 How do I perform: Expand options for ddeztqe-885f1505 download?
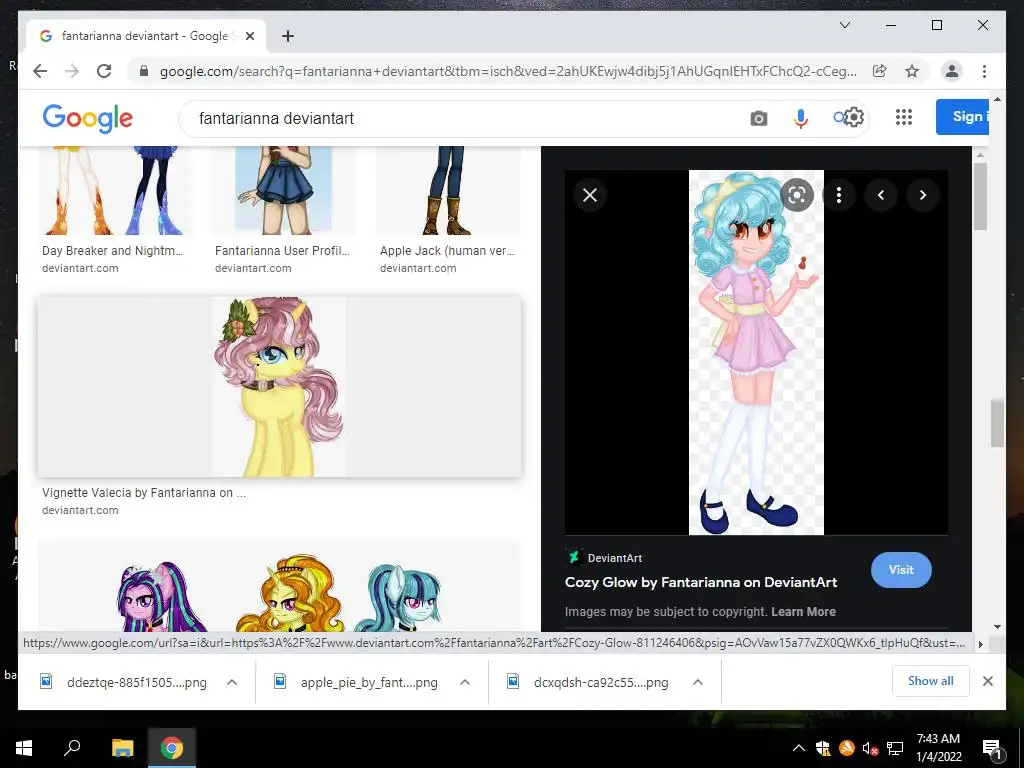[232, 682]
